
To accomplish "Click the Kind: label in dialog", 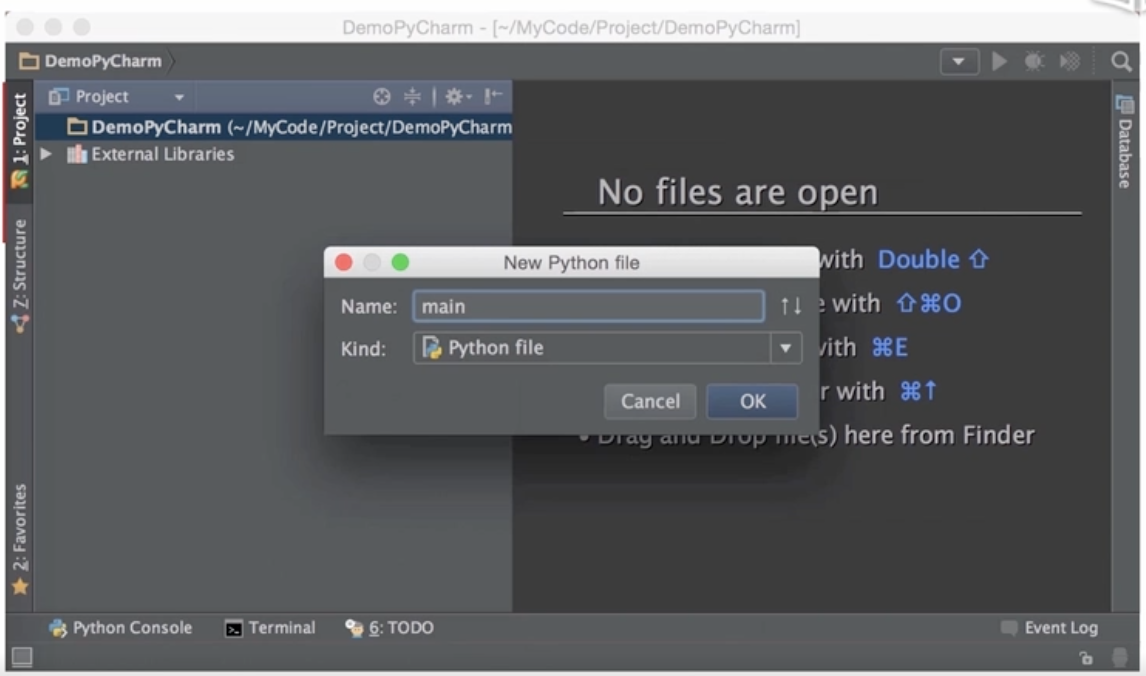I will click(x=363, y=349).
